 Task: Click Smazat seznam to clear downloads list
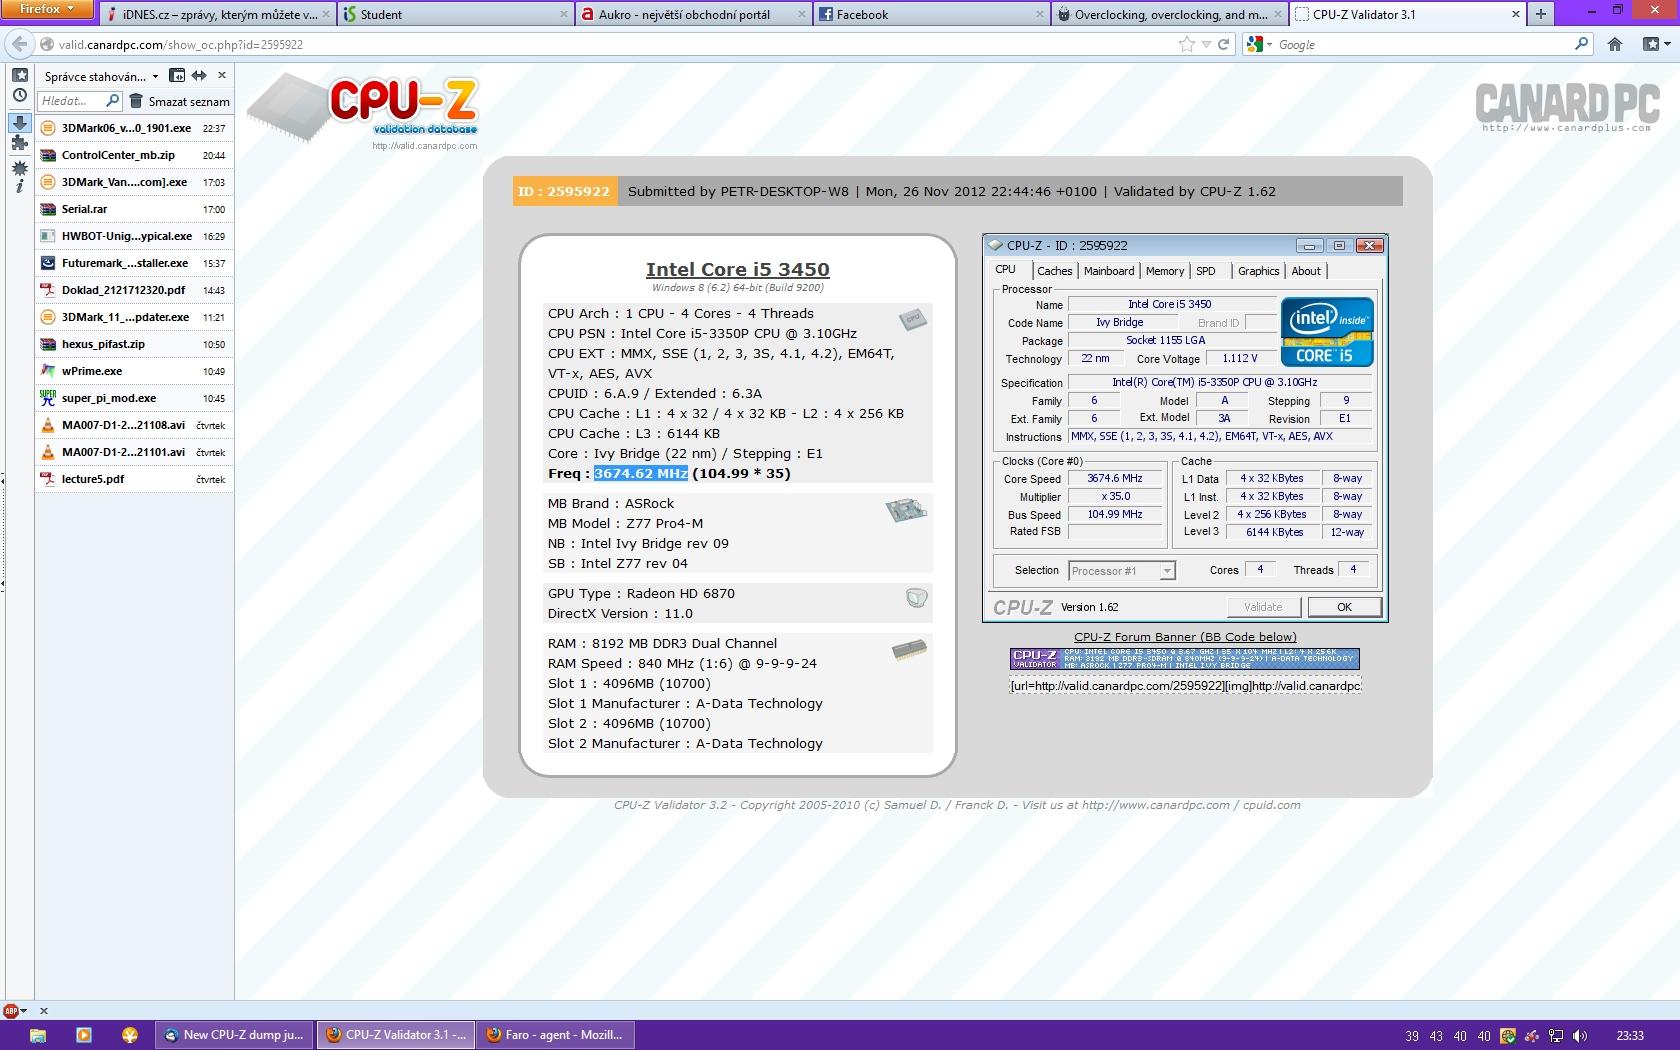click(189, 101)
